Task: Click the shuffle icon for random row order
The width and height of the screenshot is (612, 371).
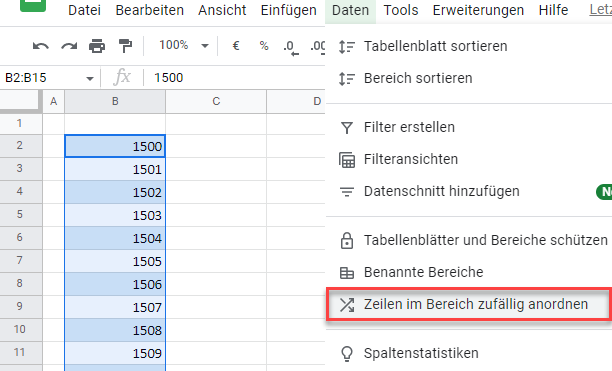Action: (x=347, y=305)
